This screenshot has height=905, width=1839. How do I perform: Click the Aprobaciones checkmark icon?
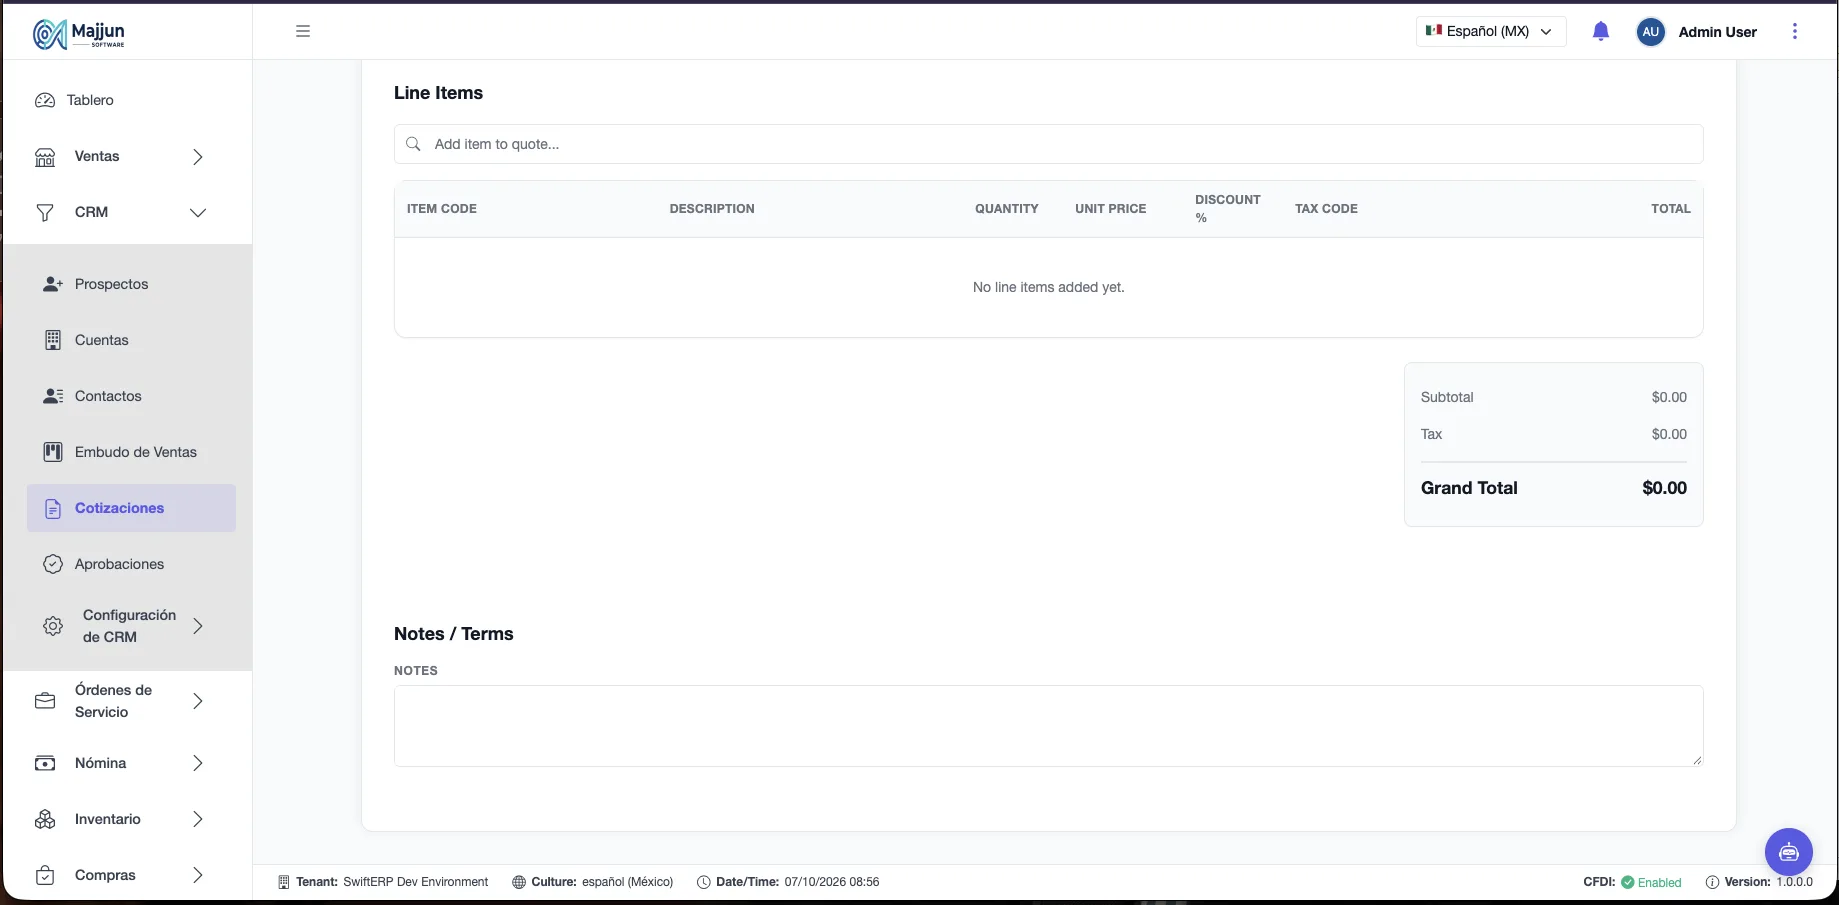coord(53,564)
